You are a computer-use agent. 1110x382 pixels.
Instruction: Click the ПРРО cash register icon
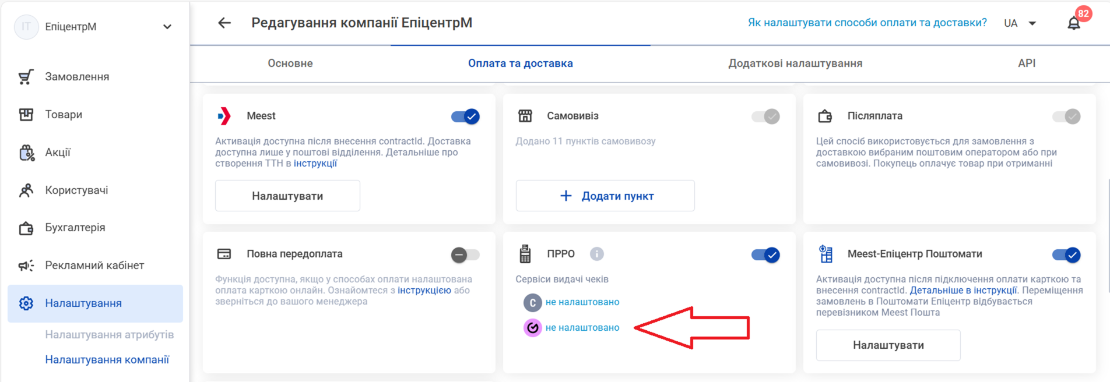pos(525,253)
